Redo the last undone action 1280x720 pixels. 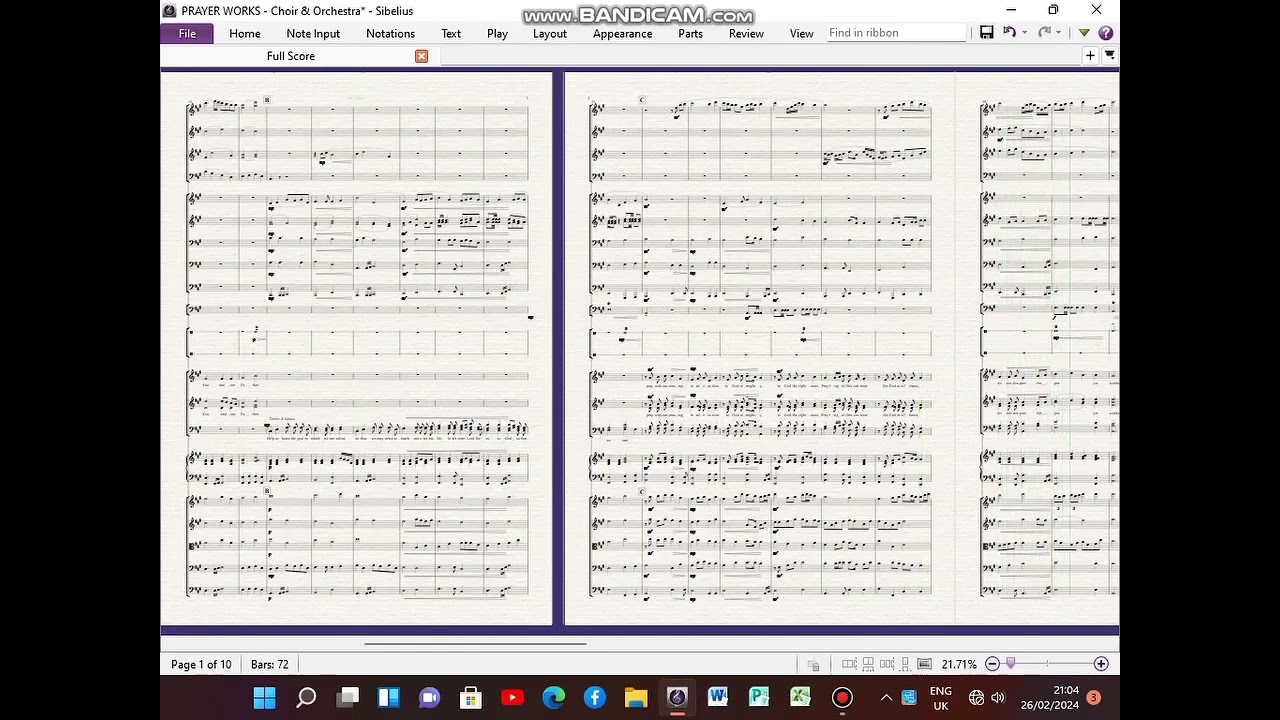[x=1044, y=33]
